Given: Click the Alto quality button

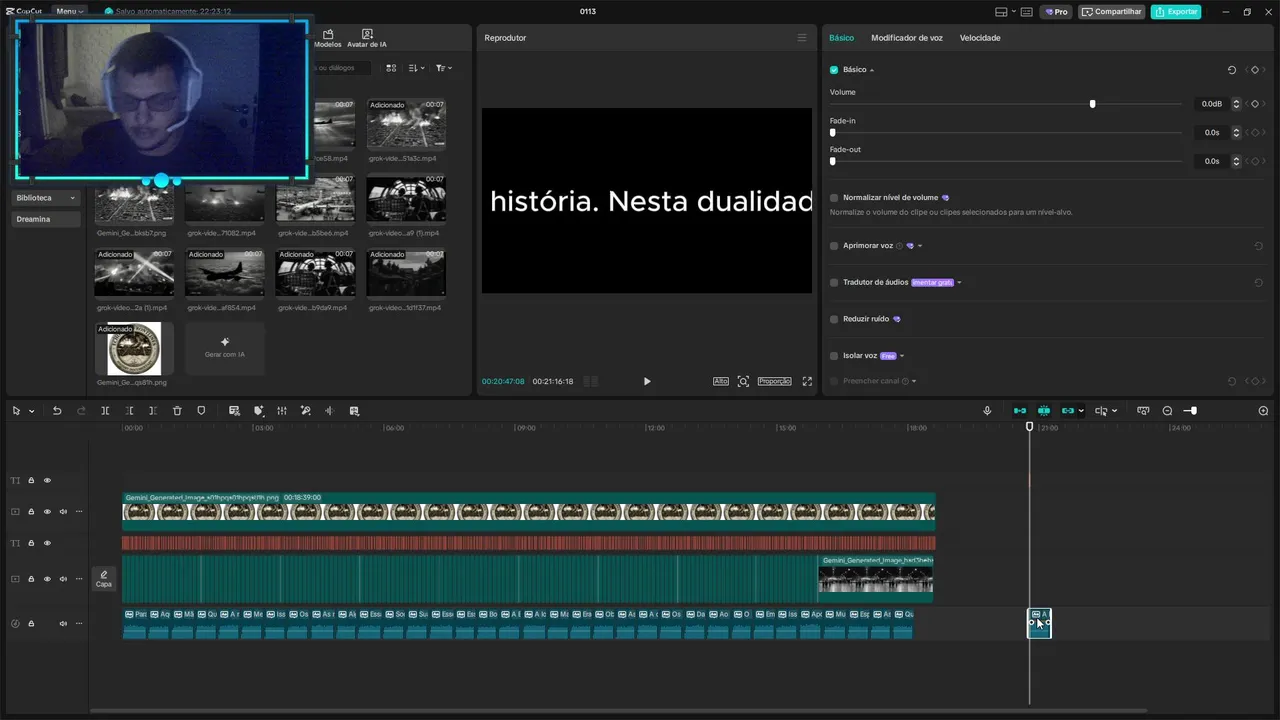Looking at the screenshot, I should [721, 381].
